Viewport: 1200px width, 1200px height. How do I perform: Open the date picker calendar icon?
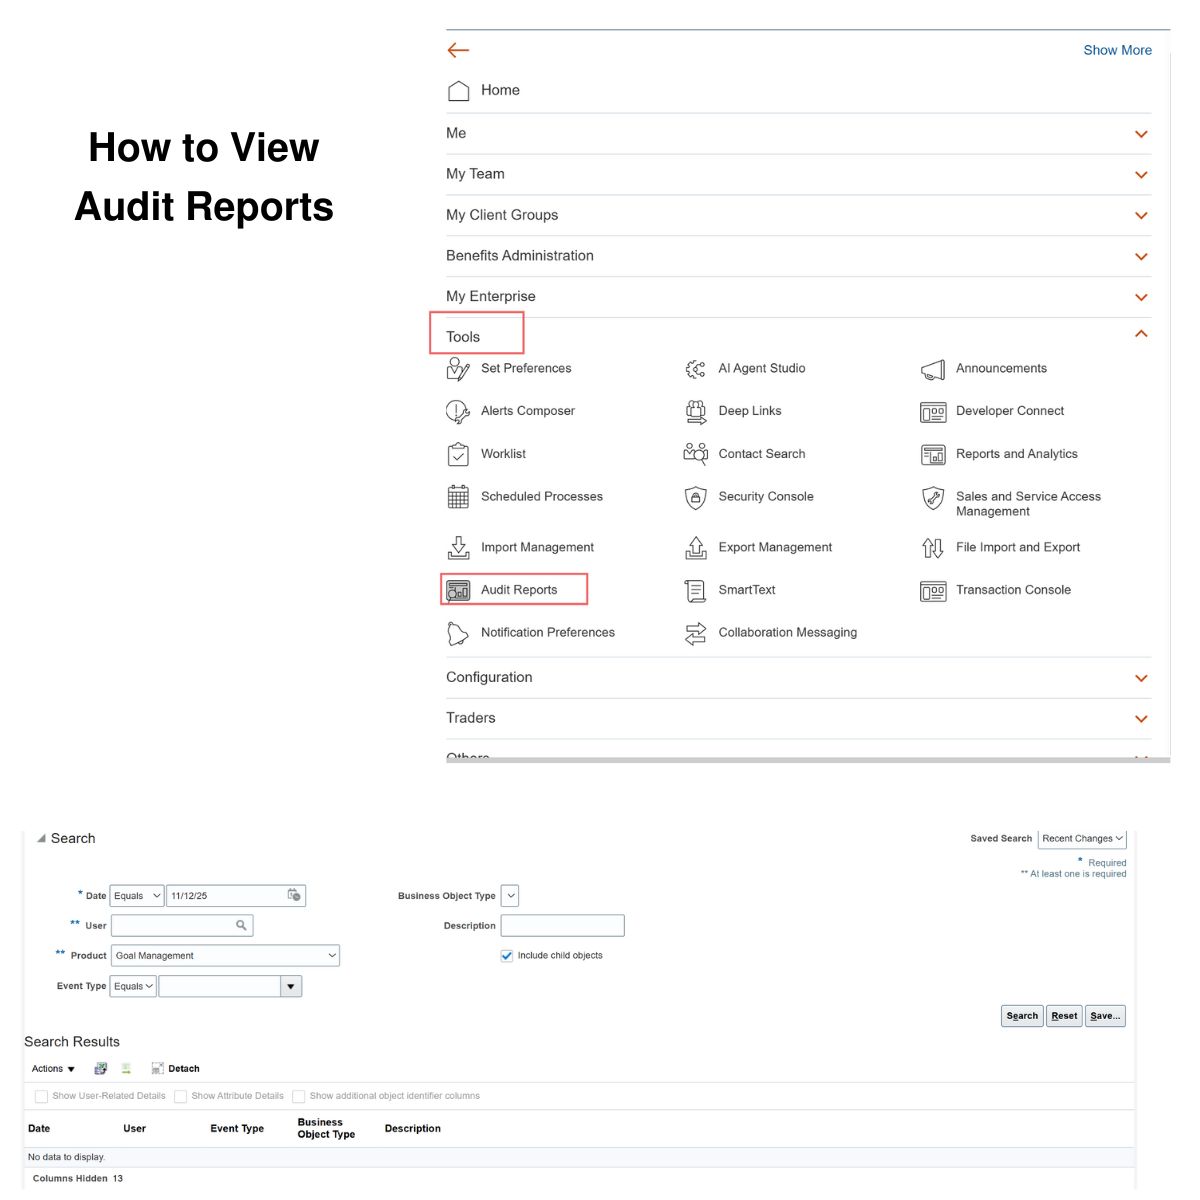(x=294, y=895)
